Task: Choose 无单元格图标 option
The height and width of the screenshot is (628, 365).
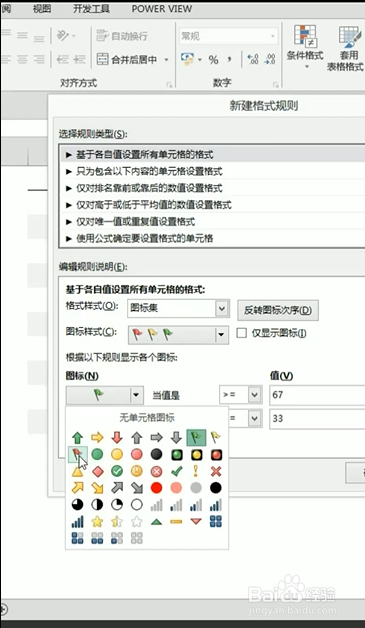Action: tap(147, 418)
